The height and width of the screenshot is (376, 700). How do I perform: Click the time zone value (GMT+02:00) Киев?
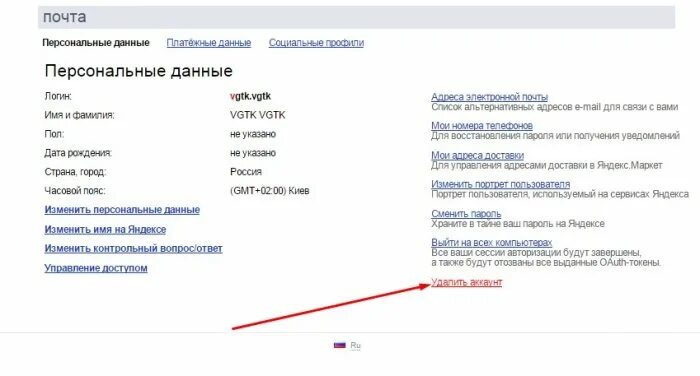tap(270, 191)
